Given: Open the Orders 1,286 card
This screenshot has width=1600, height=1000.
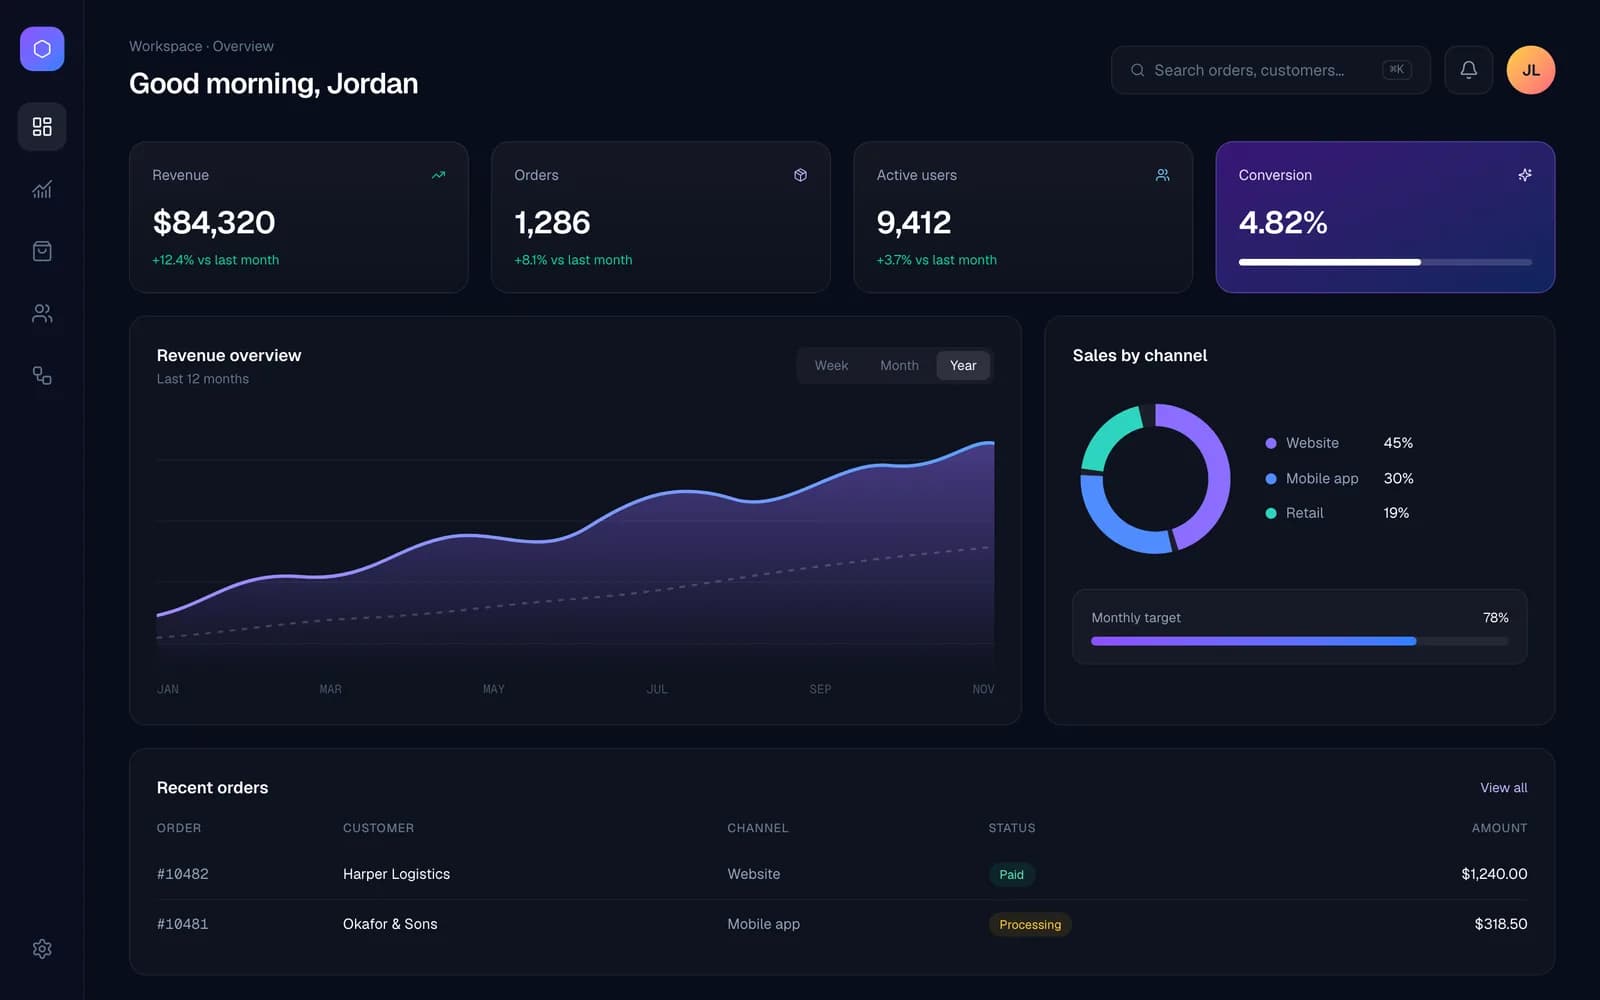Looking at the screenshot, I should pyautogui.click(x=661, y=217).
